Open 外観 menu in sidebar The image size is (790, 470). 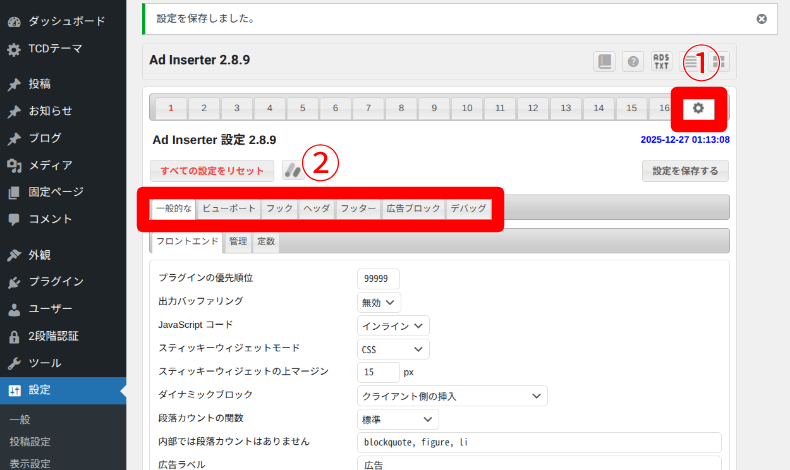click(x=63, y=255)
